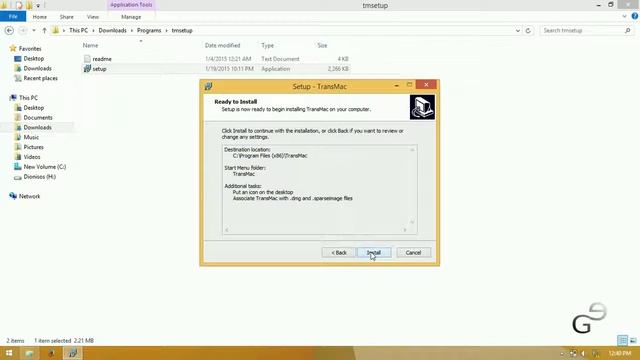Switch to the Home ribbon tab
The image size is (640, 360).
point(40,17)
